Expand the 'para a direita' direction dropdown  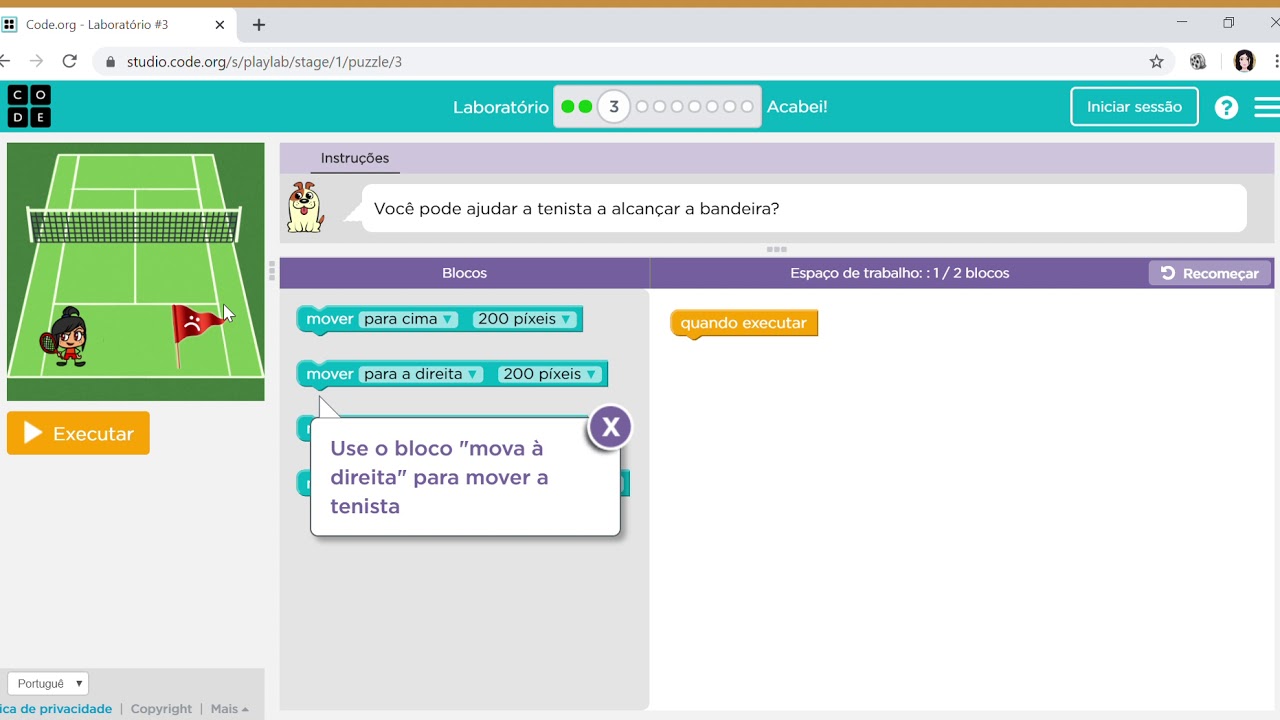coord(421,374)
